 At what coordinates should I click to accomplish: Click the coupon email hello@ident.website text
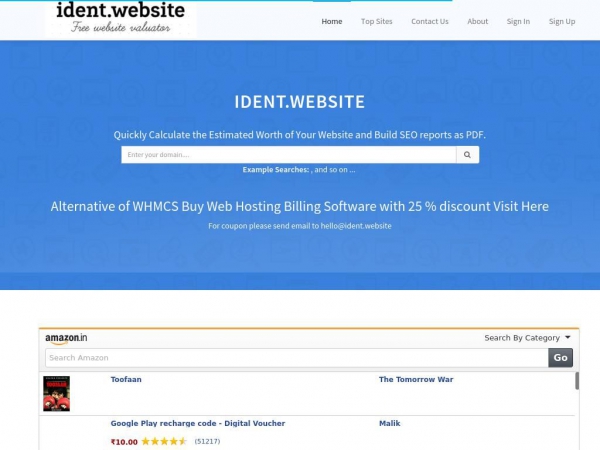click(356, 226)
